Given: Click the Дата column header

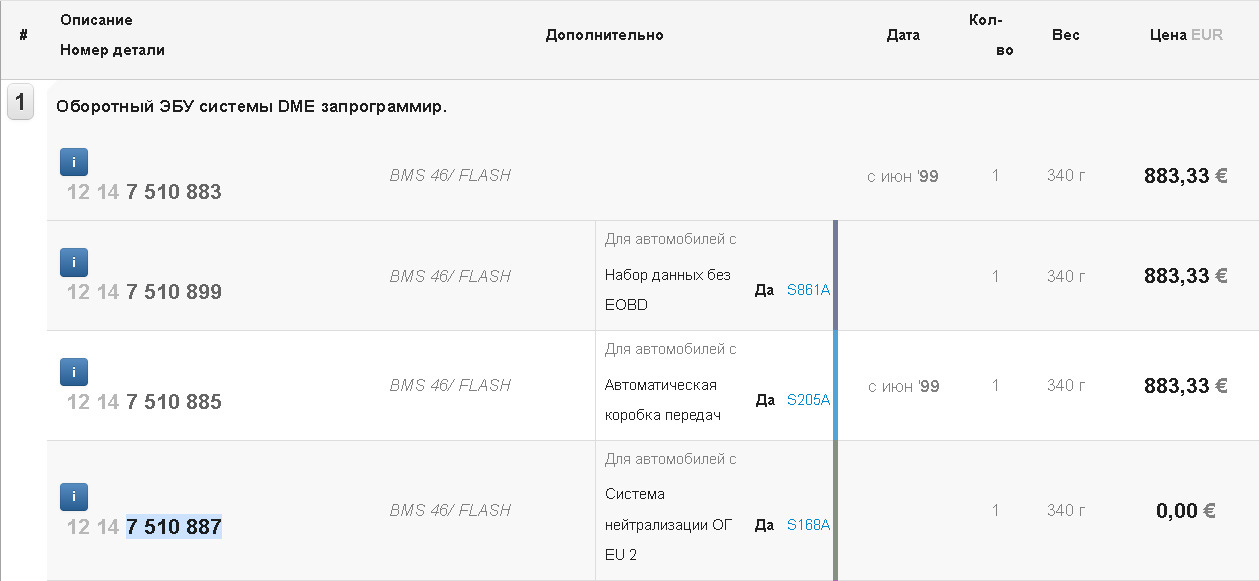Looking at the screenshot, I should (x=903, y=35).
